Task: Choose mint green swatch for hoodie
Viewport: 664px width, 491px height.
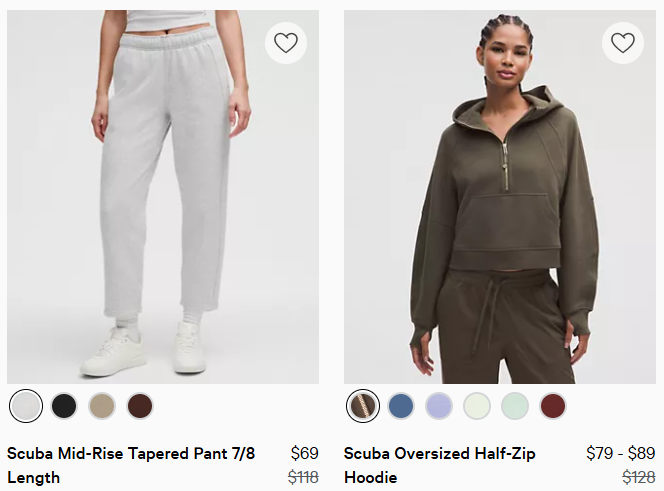Action: [515, 406]
